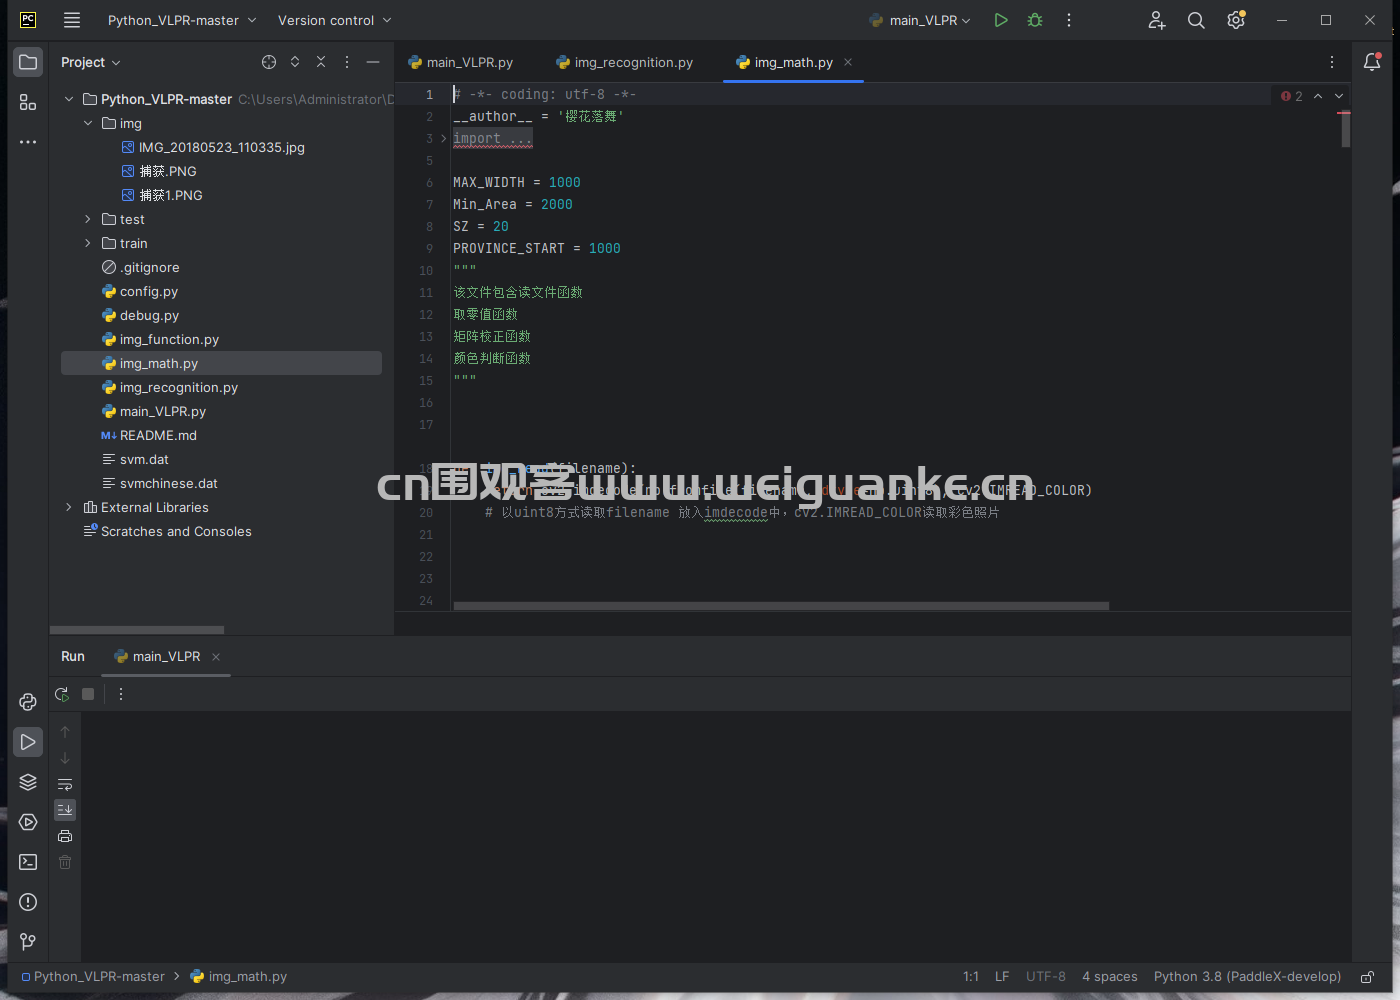Run the main_VLPR configuration
The width and height of the screenshot is (1400, 1000).
1001,20
